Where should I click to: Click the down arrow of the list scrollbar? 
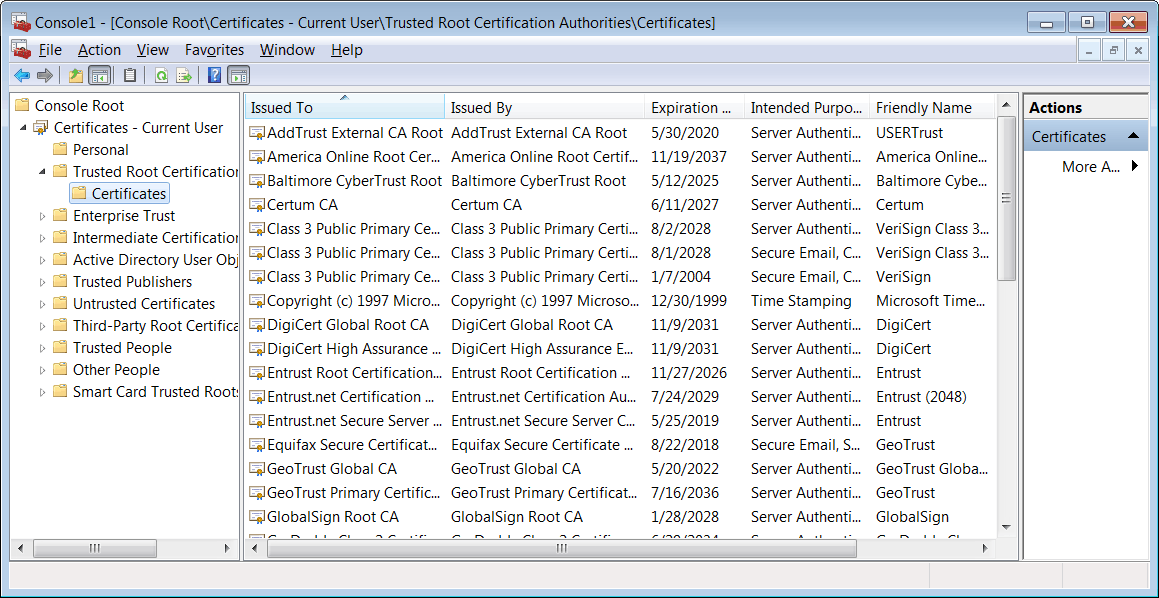point(1005,528)
